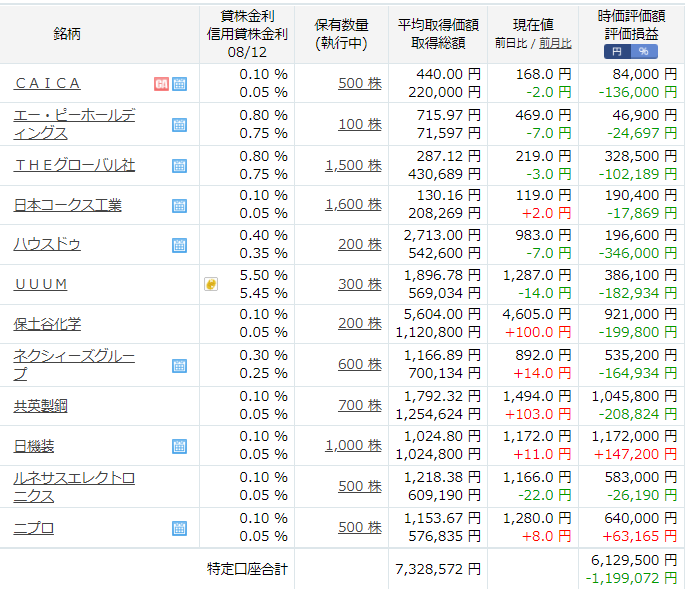Open エー・ピーホールディングス stock link
The image size is (685, 589).
point(74,124)
